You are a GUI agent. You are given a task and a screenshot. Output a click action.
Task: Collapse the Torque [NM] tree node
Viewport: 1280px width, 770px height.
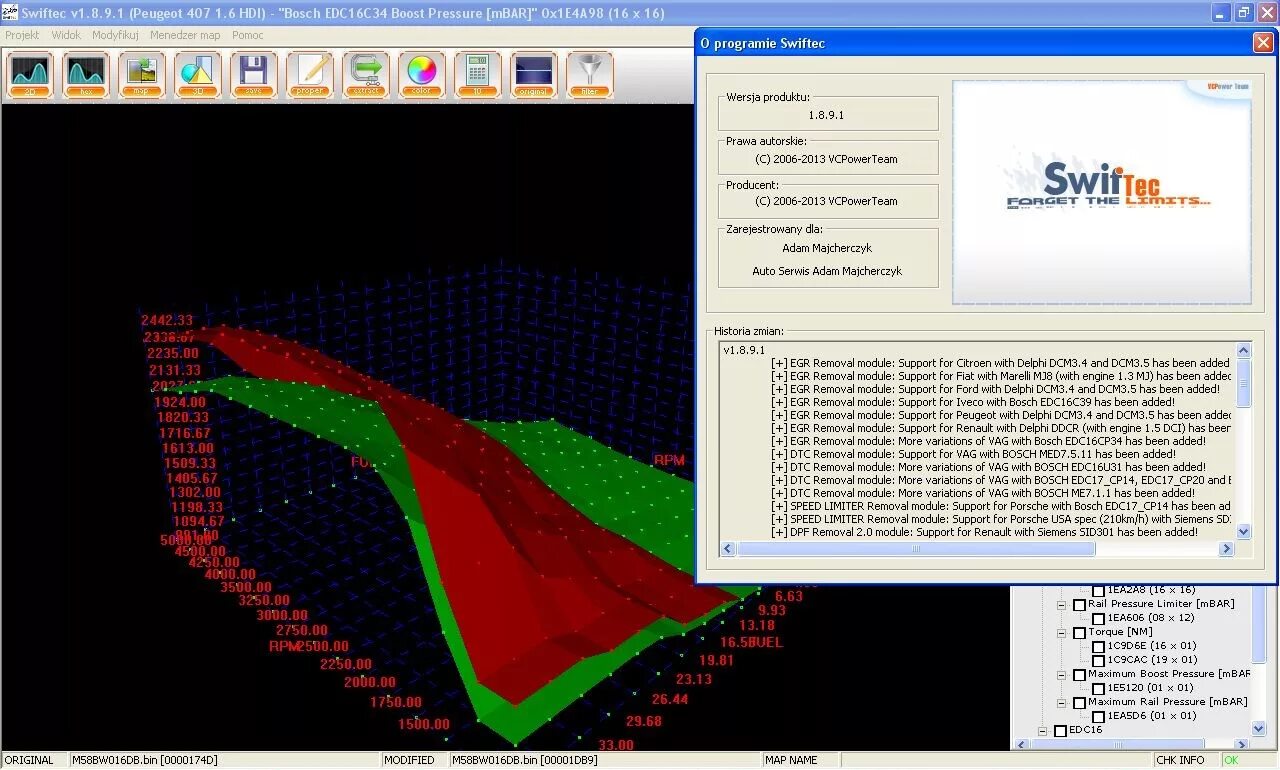(1062, 632)
